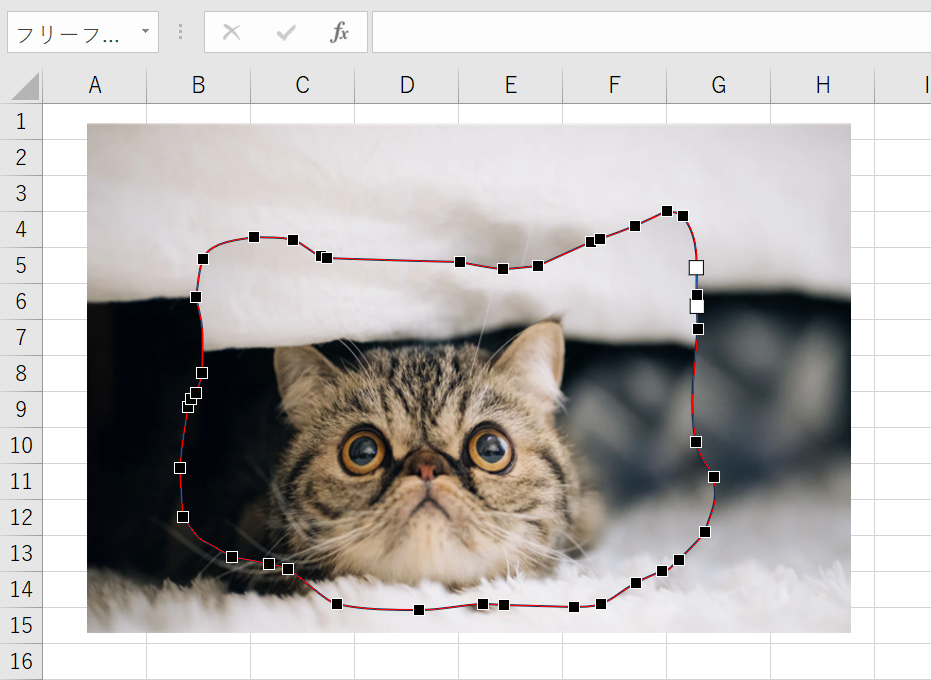
Task: Select column G header
Action: tap(718, 86)
